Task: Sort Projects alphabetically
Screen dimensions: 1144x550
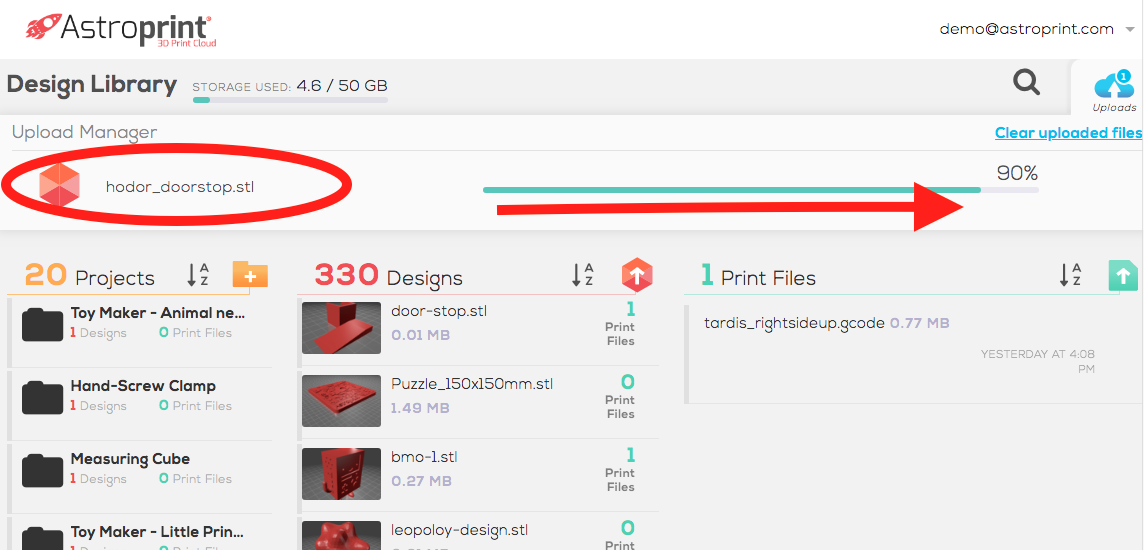Action: (x=198, y=275)
